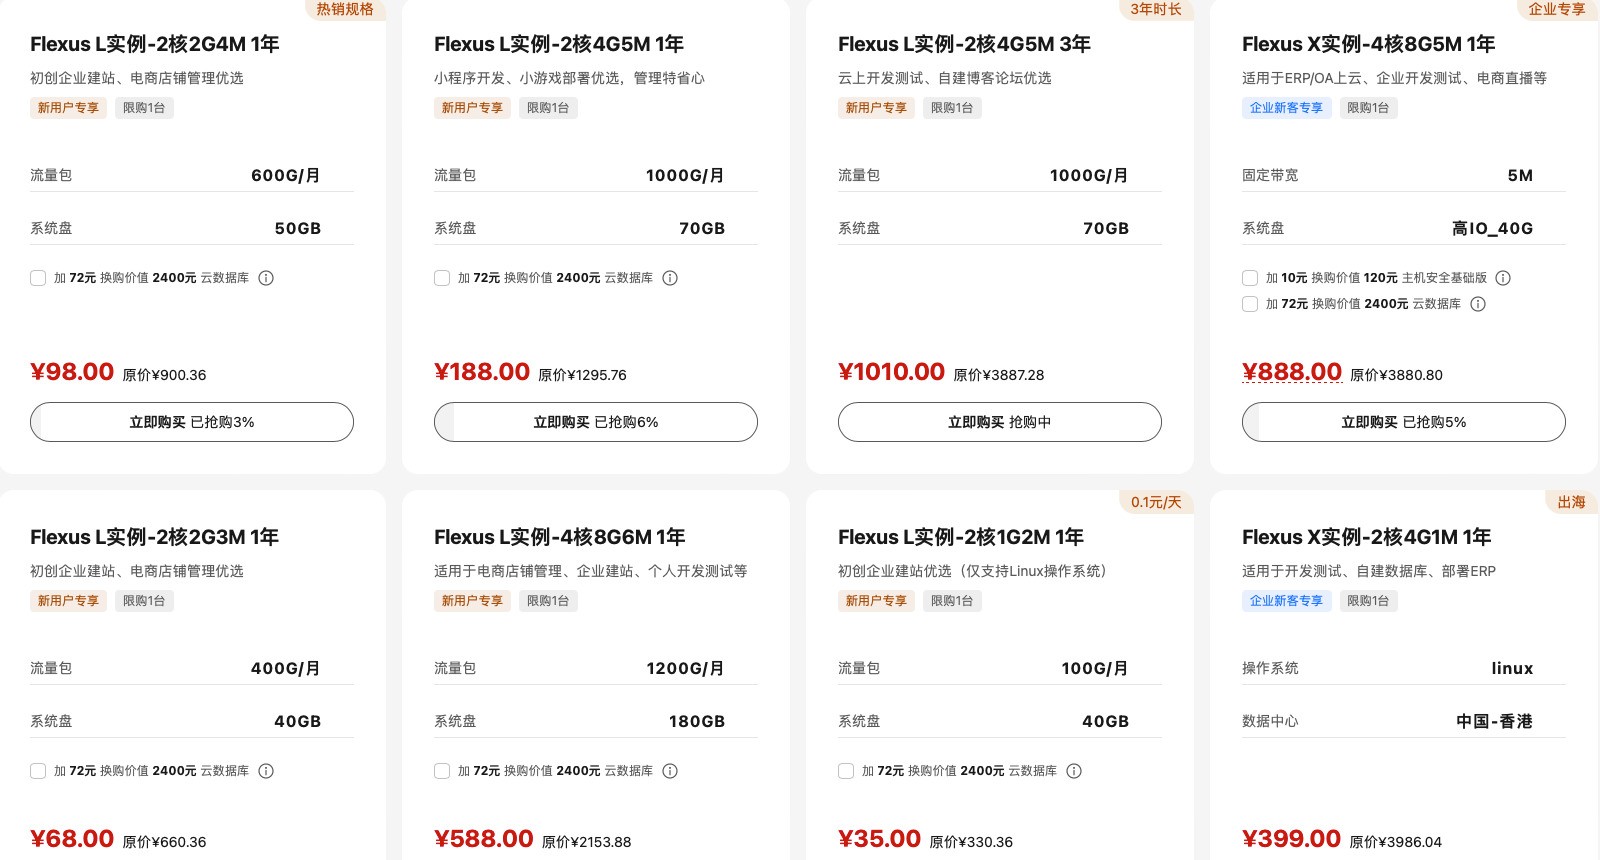Click info icon beside Flexus X 4核8G5M 云数据库 add-on
This screenshot has width=1600, height=860.
point(1478,304)
